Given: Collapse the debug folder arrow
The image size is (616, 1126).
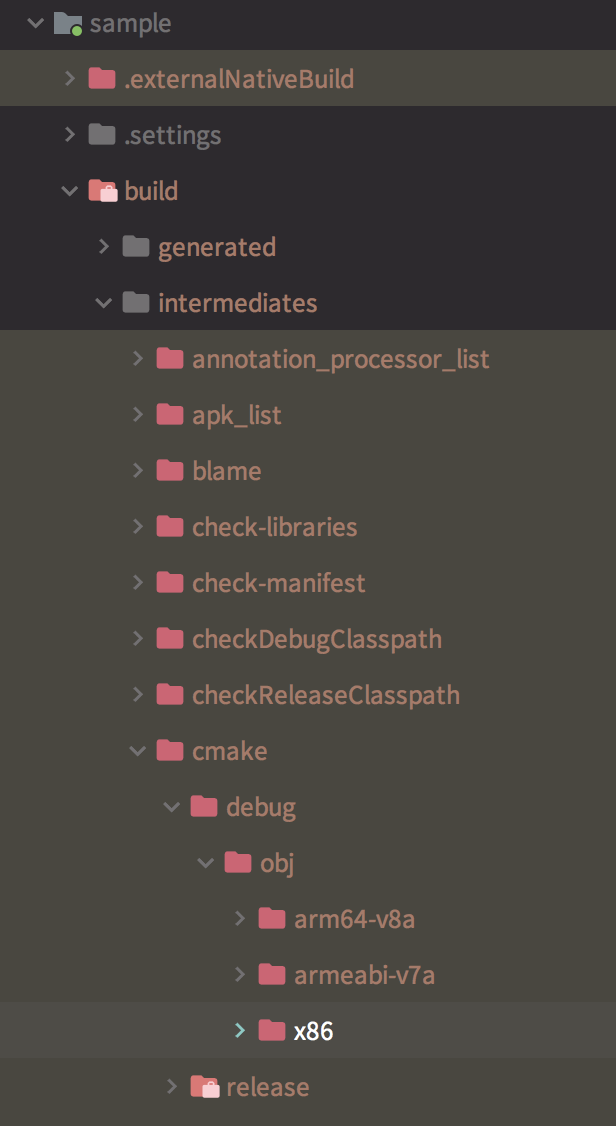Looking at the screenshot, I should click(172, 806).
